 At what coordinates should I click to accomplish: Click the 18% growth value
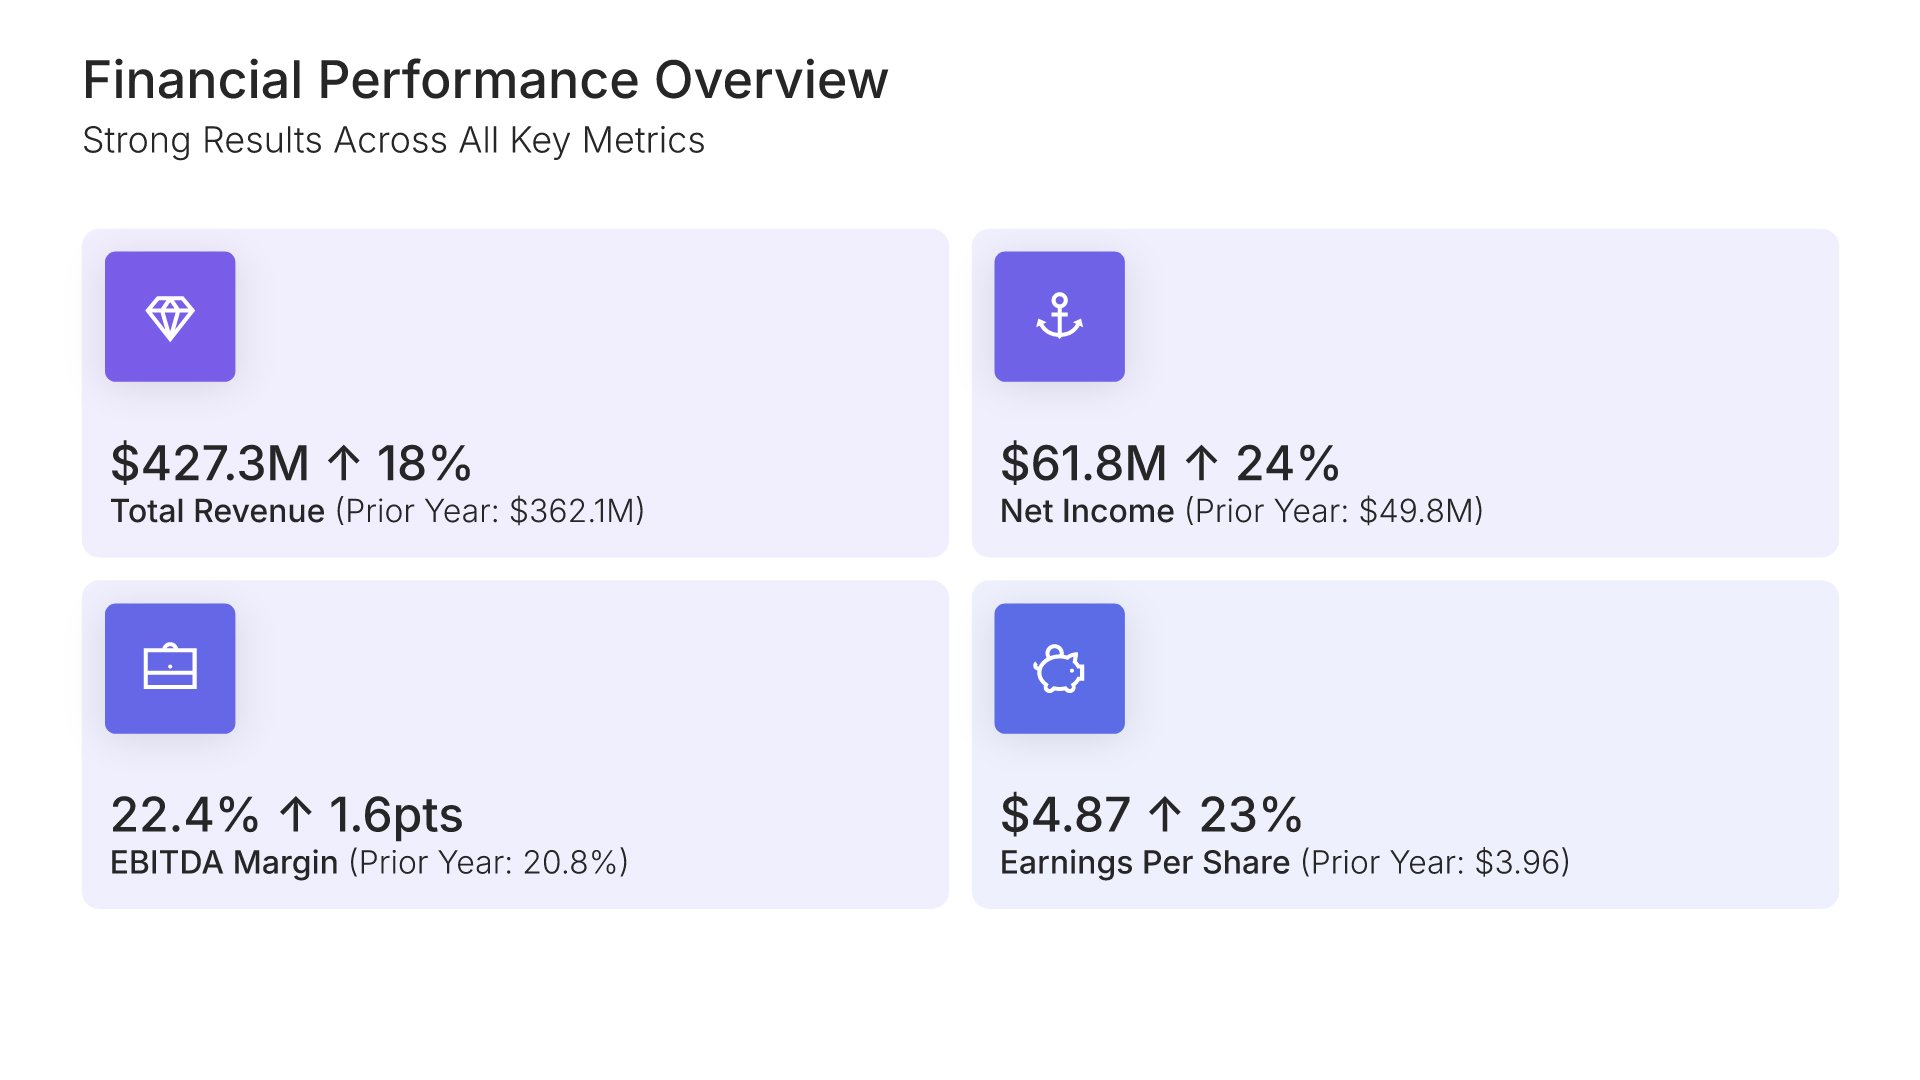(x=424, y=463)
